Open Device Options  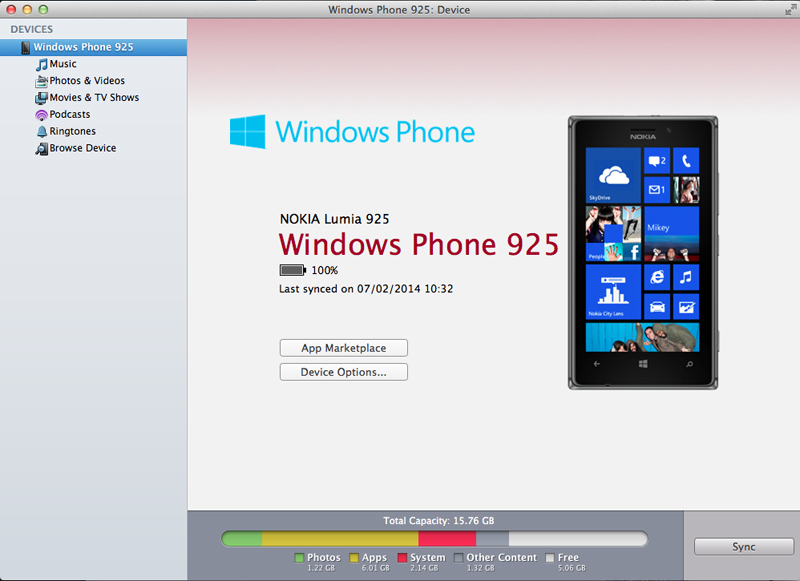coord(343,371)
